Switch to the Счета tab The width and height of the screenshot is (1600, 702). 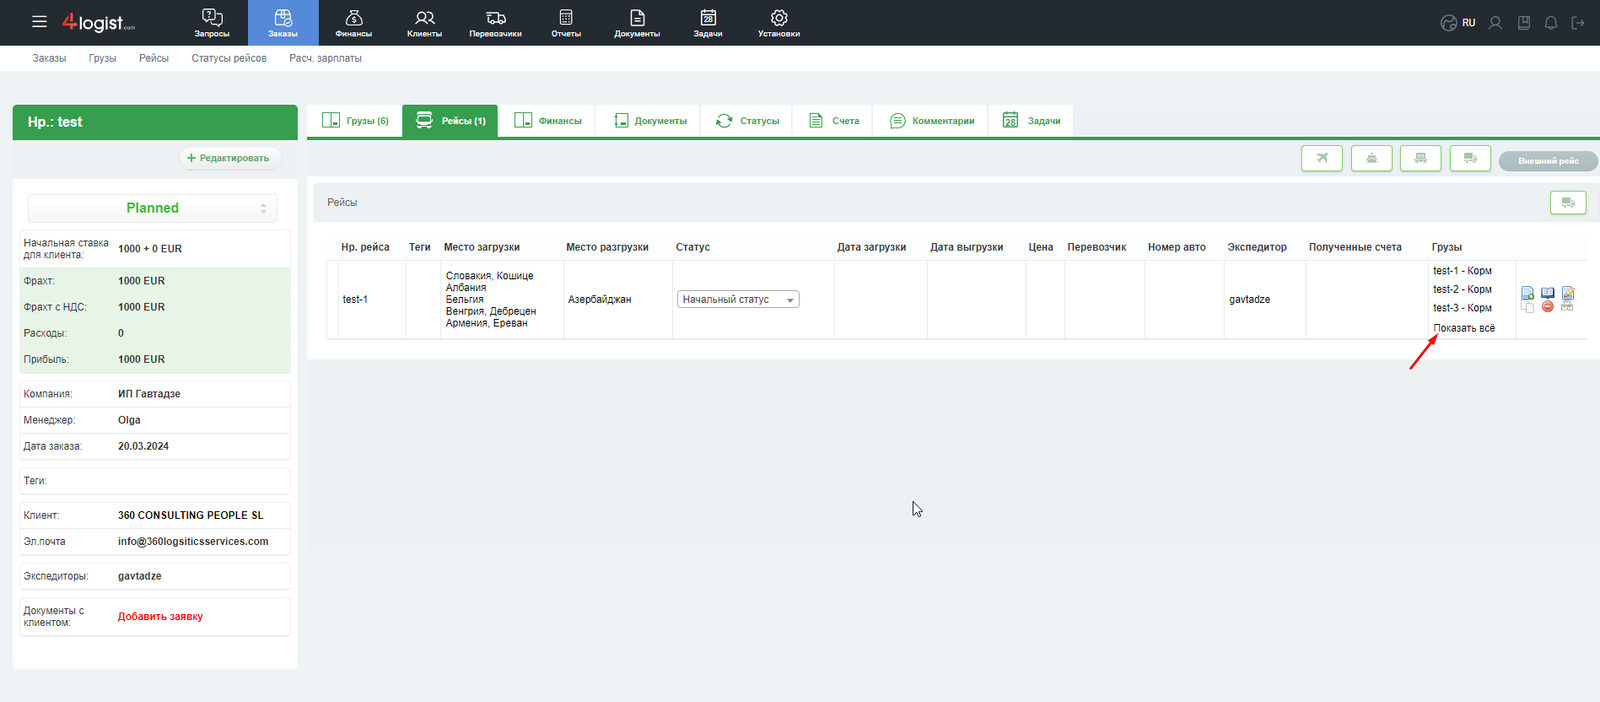coord(833,120)
